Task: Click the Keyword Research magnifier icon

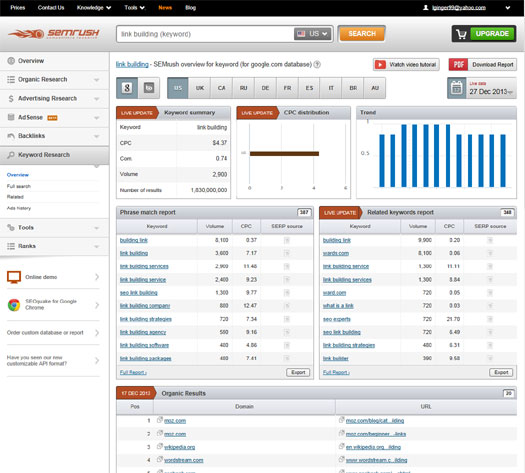Action: (11, 155)
